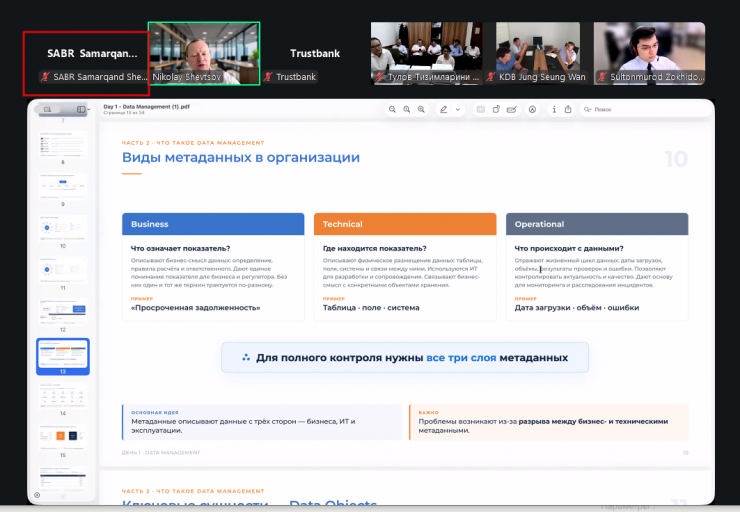Screen dimensions: 740x512
Task: Click the example «Просроченная задолженность»
Action: pos(195,308)
